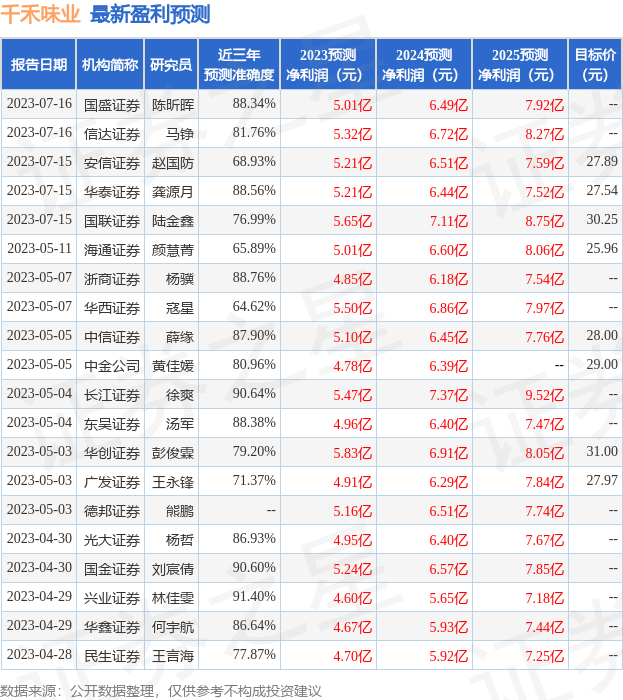
Task: Select the 海通证券 institution cell
Action: coord(112,250)
